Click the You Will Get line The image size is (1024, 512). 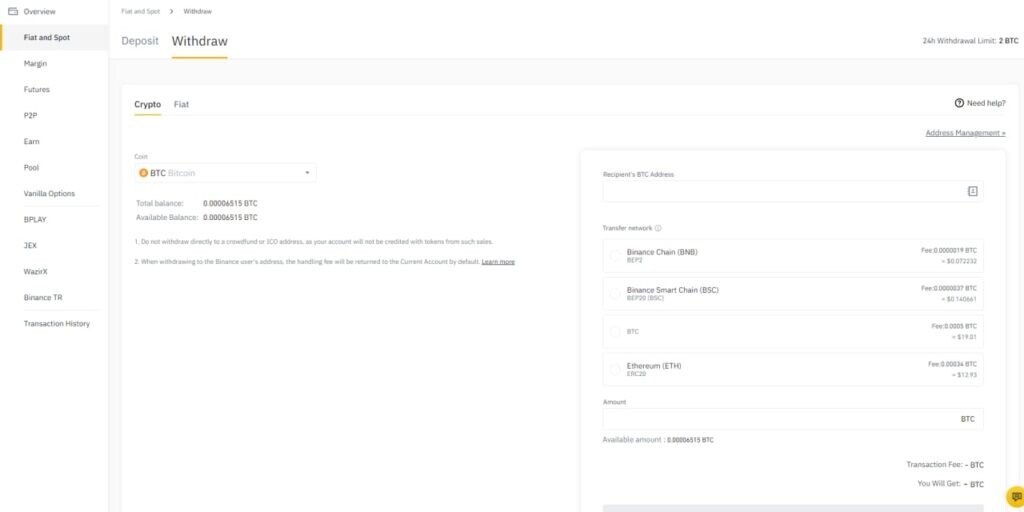click(950, 484)
